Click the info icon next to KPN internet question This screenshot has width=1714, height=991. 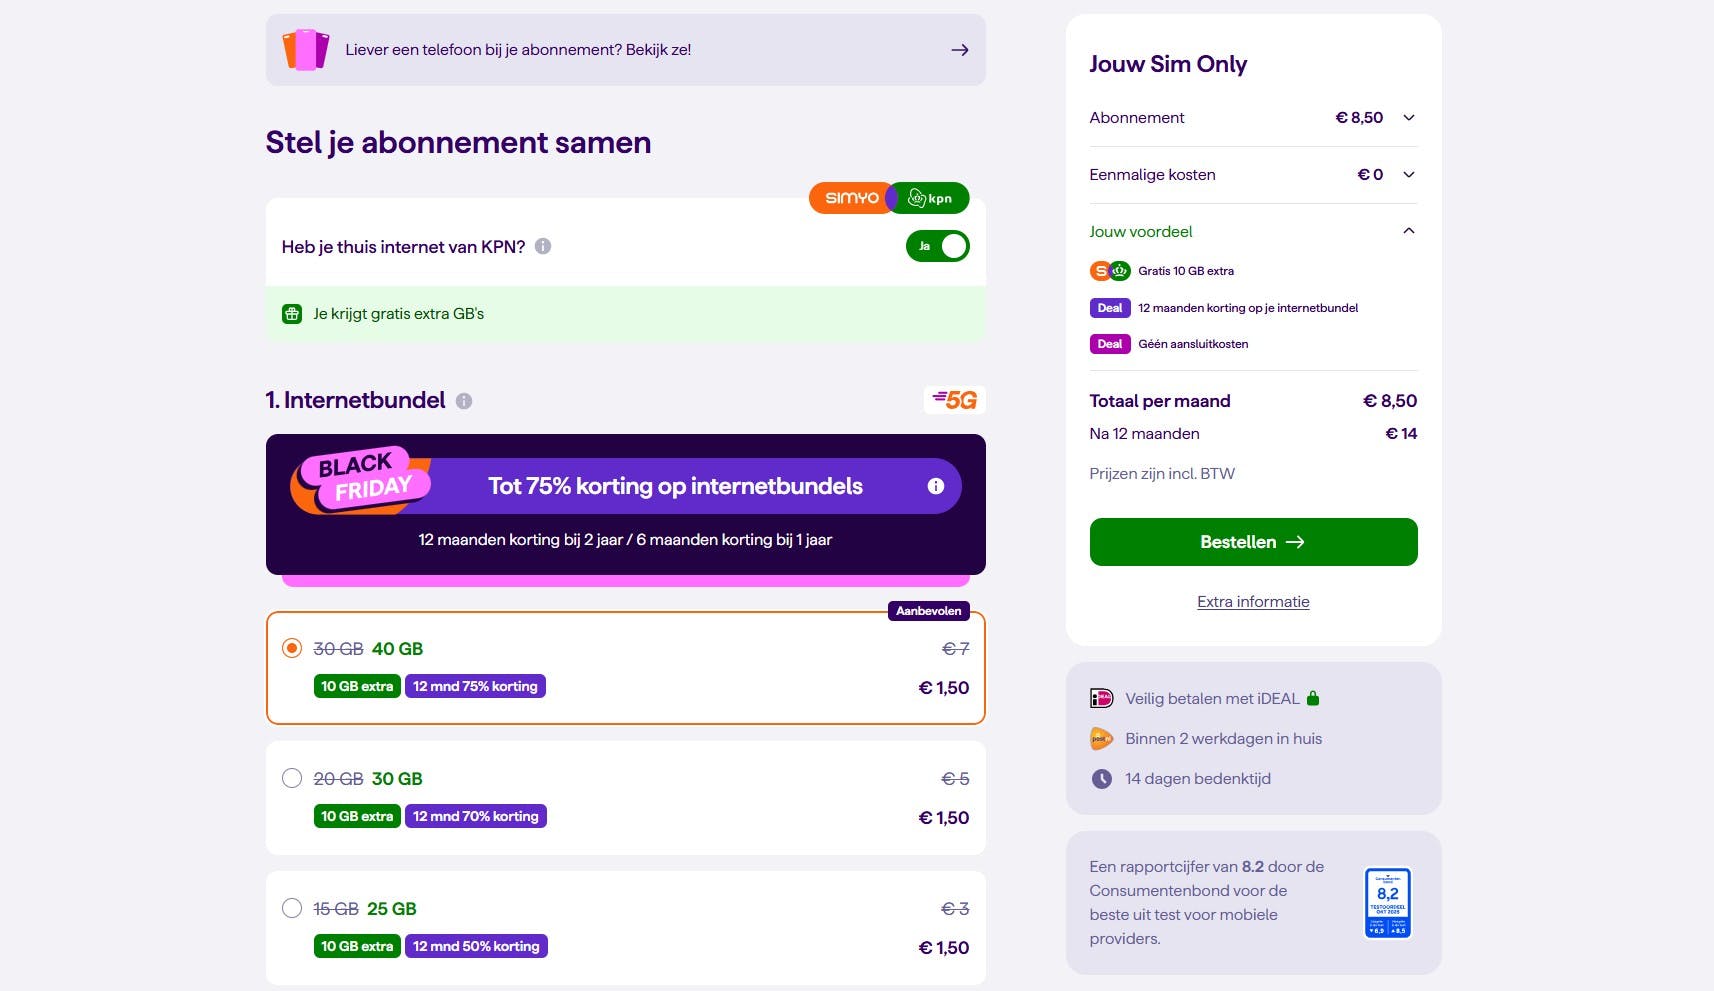click(543, 246)
